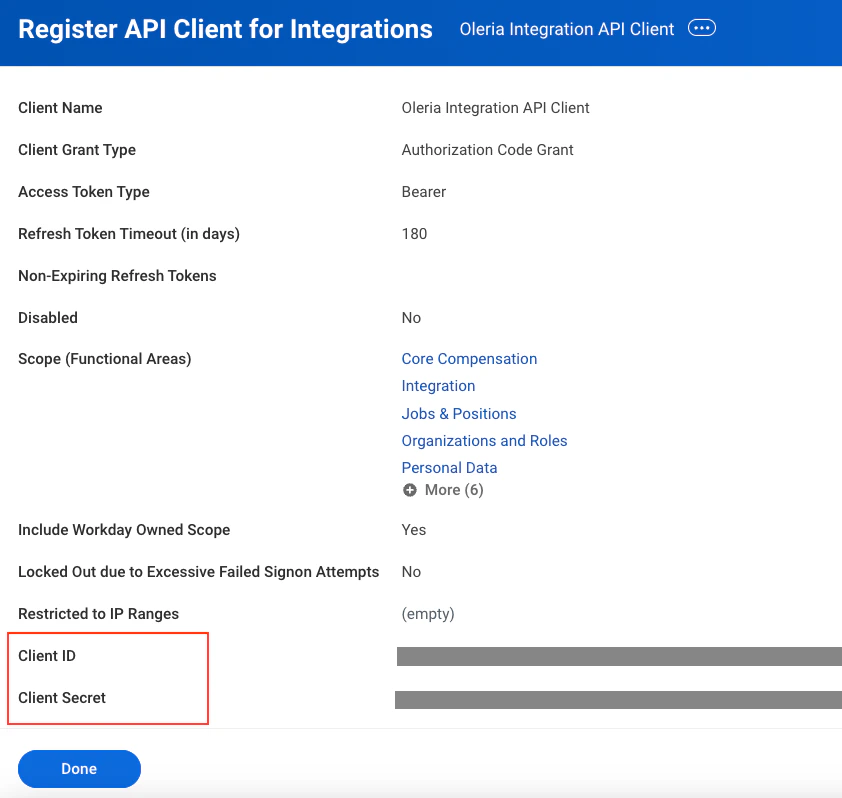Screen dimensions: 842x798
Task: Click the Client Secret field label
Action: (62, 698)
